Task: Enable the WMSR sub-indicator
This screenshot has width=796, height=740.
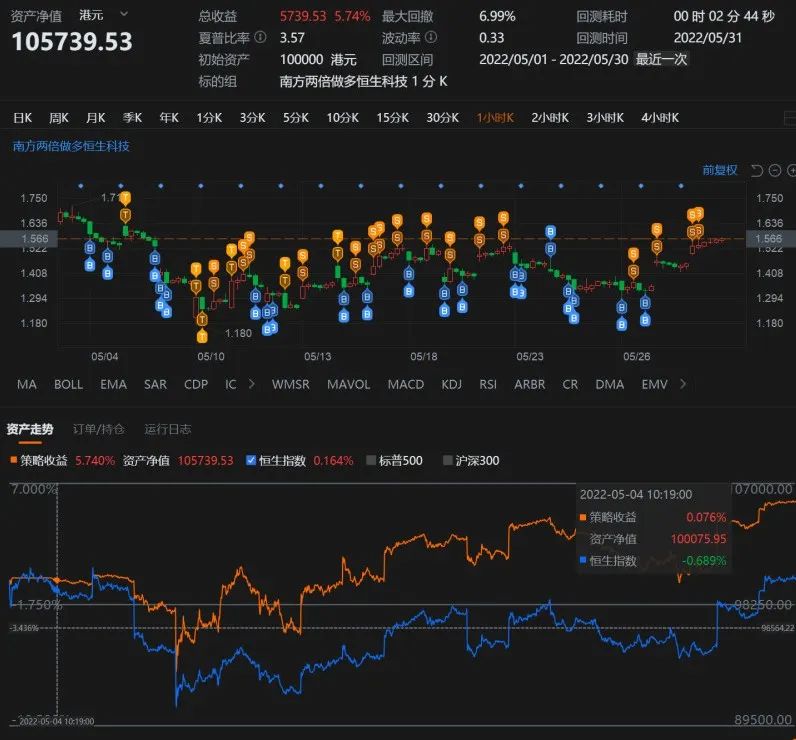Action: 290,384
